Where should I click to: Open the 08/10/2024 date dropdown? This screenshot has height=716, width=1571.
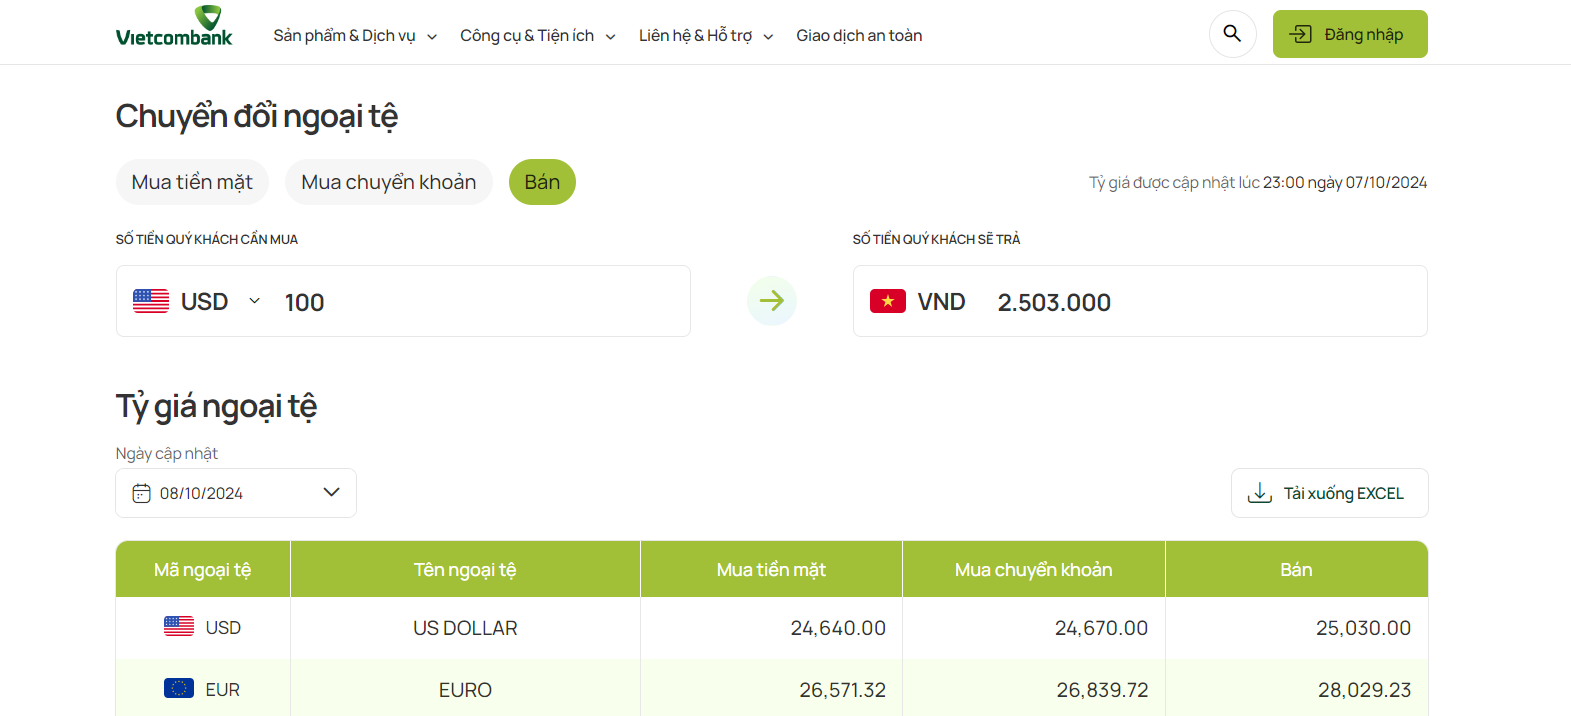(236, 493)
